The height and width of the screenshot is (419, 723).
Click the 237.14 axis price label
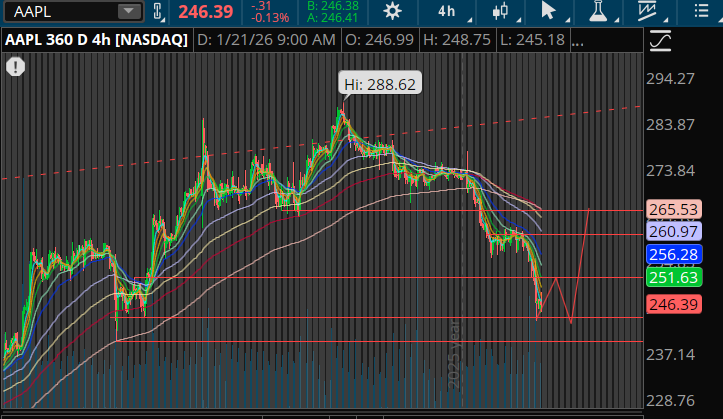tap(670, 354)
